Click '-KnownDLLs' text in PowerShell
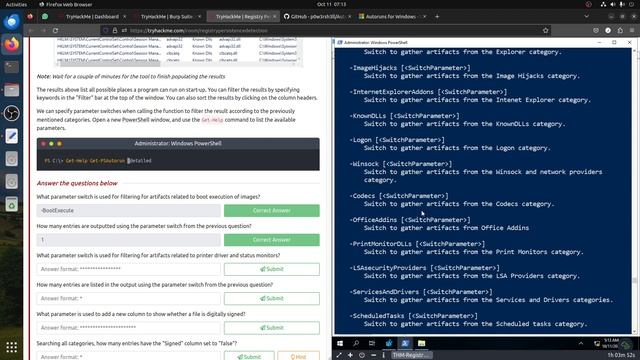 (368, 116)
